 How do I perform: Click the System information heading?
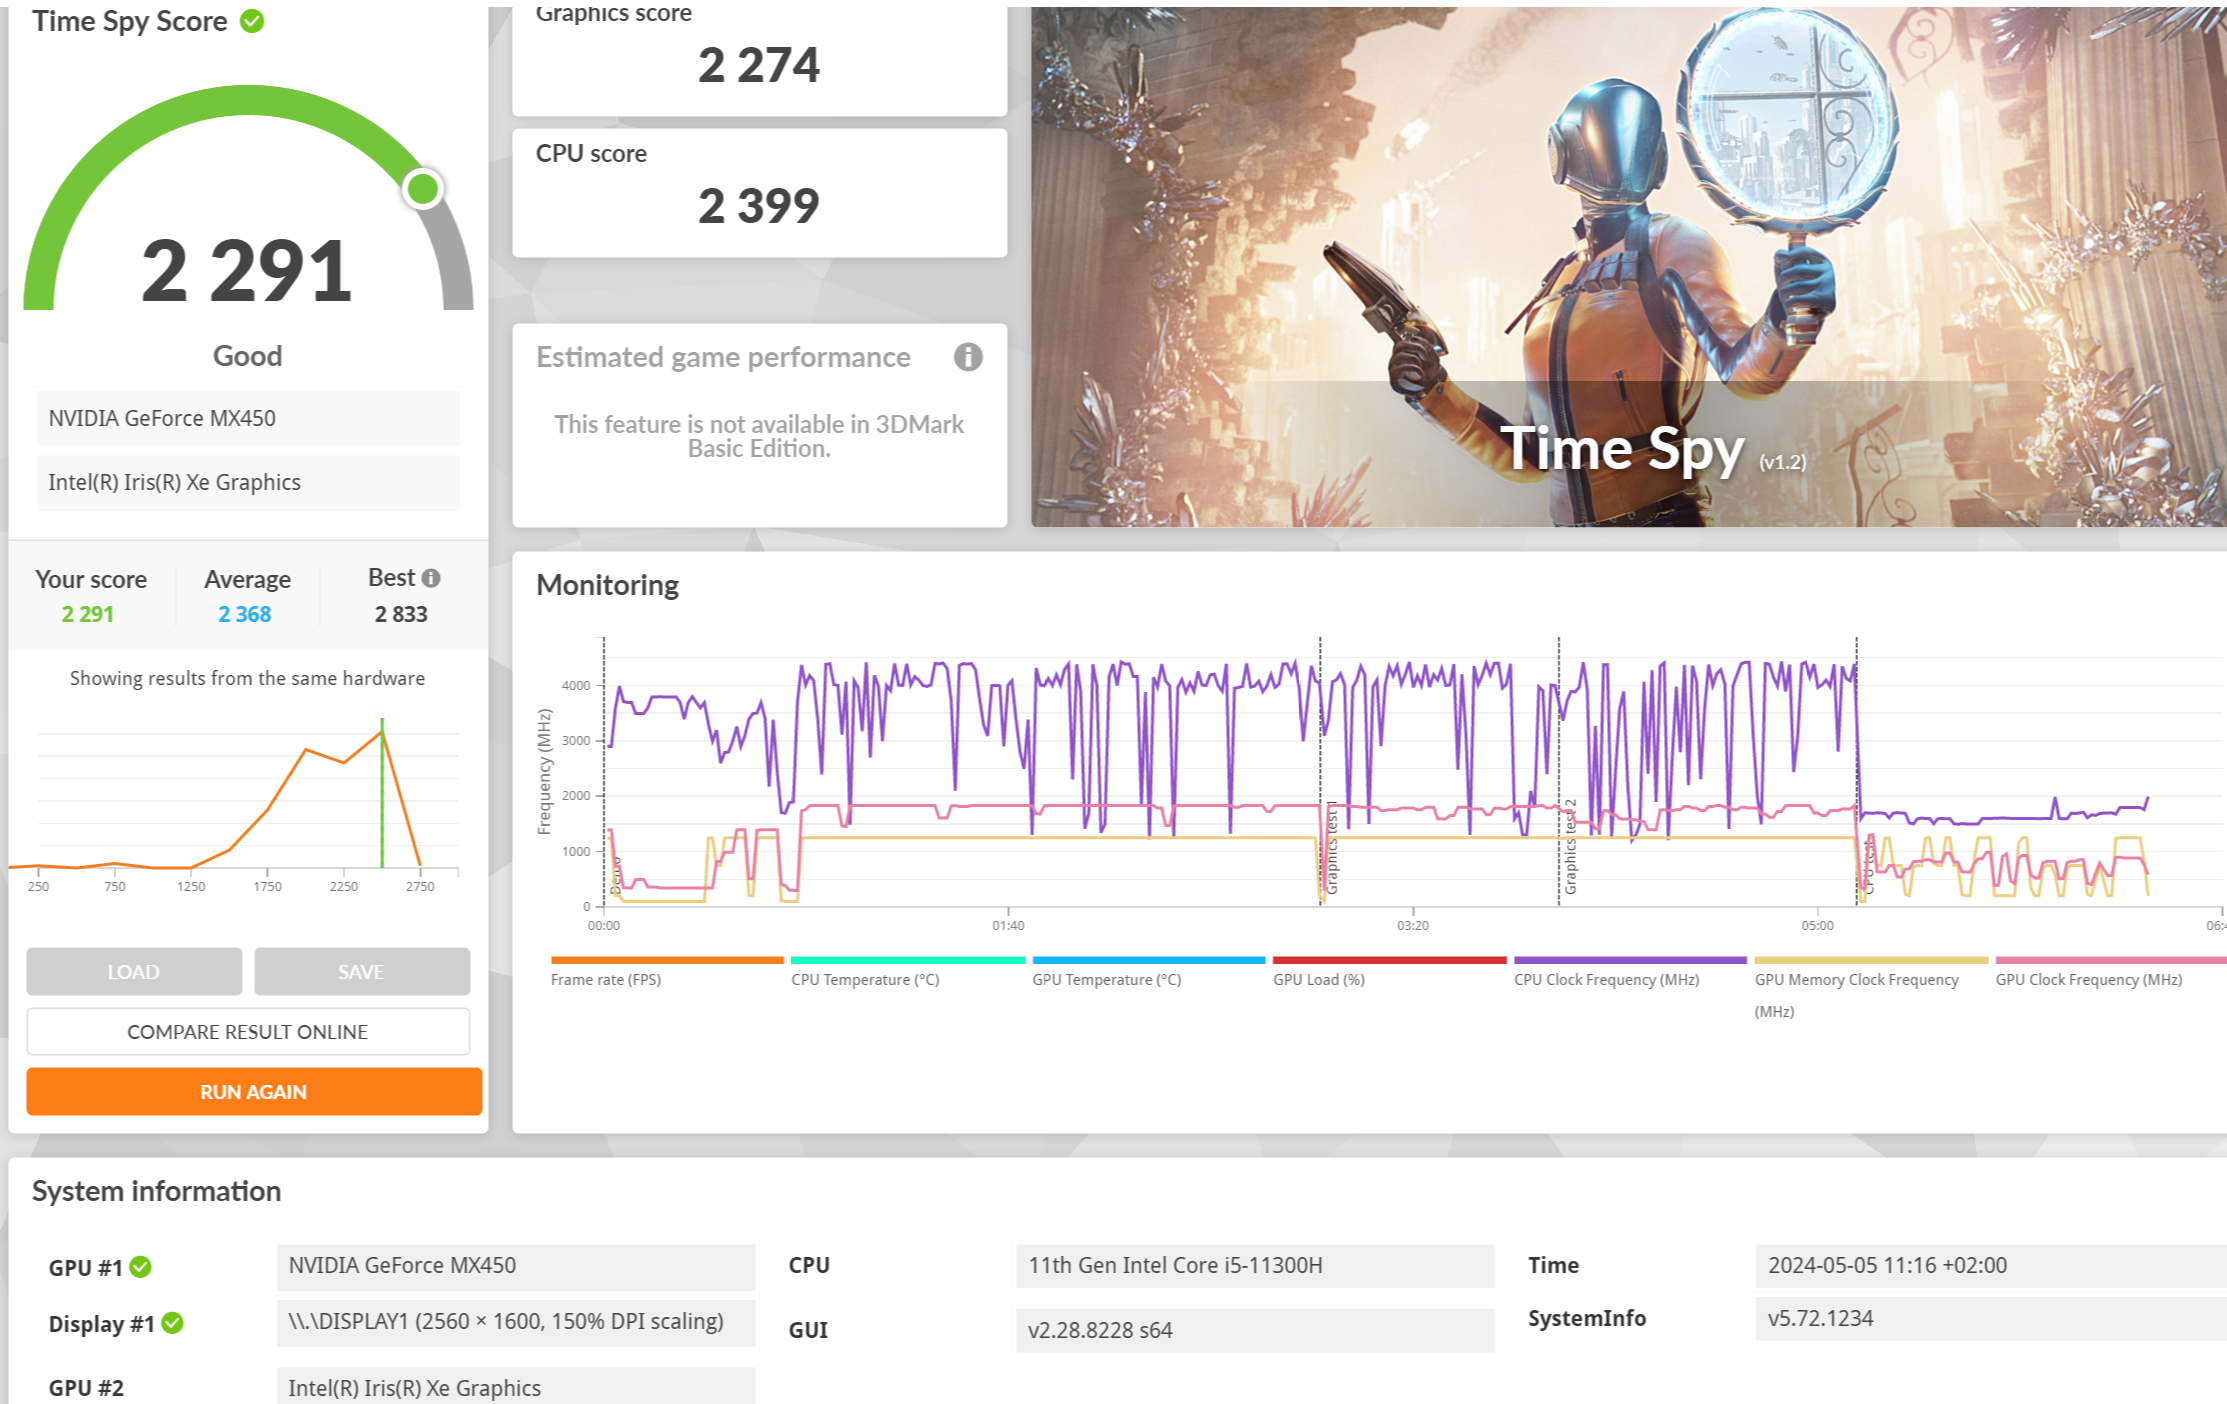[x=156, y=1191]
